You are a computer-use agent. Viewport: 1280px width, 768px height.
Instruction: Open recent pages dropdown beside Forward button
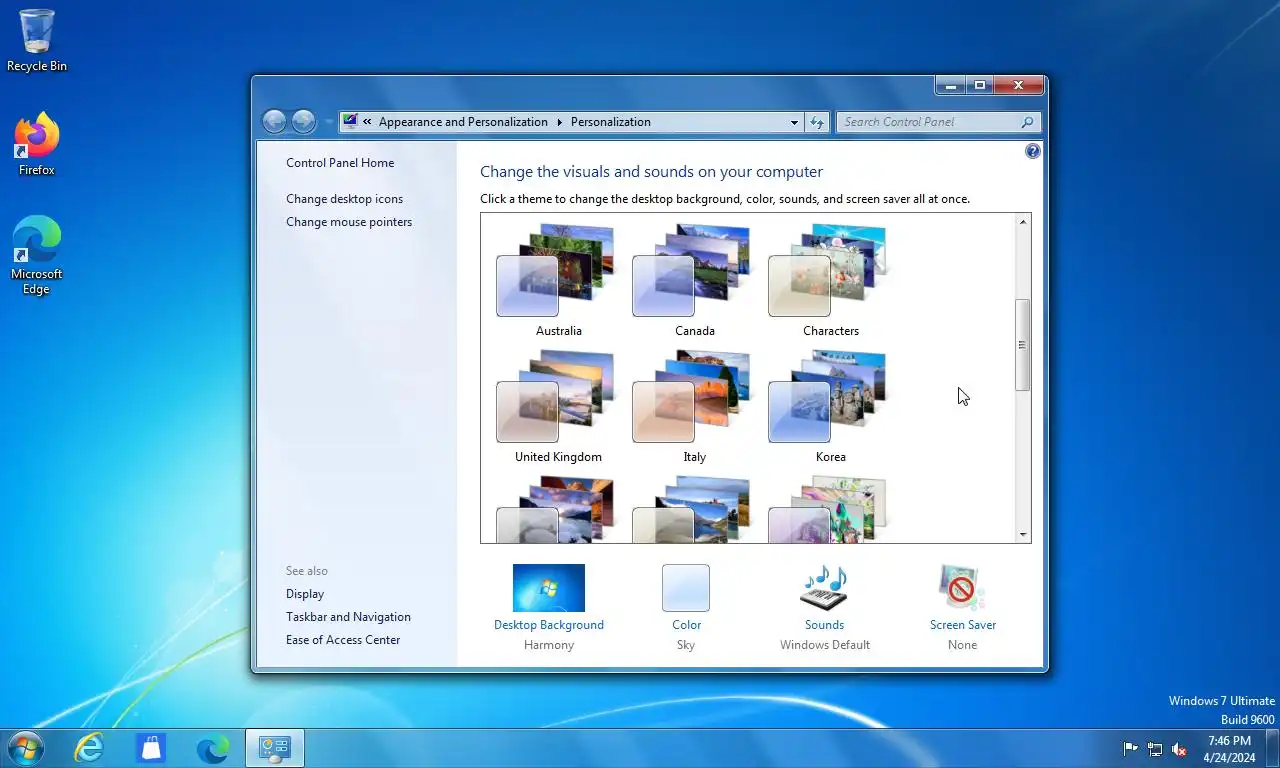click(x=329, y=122)
